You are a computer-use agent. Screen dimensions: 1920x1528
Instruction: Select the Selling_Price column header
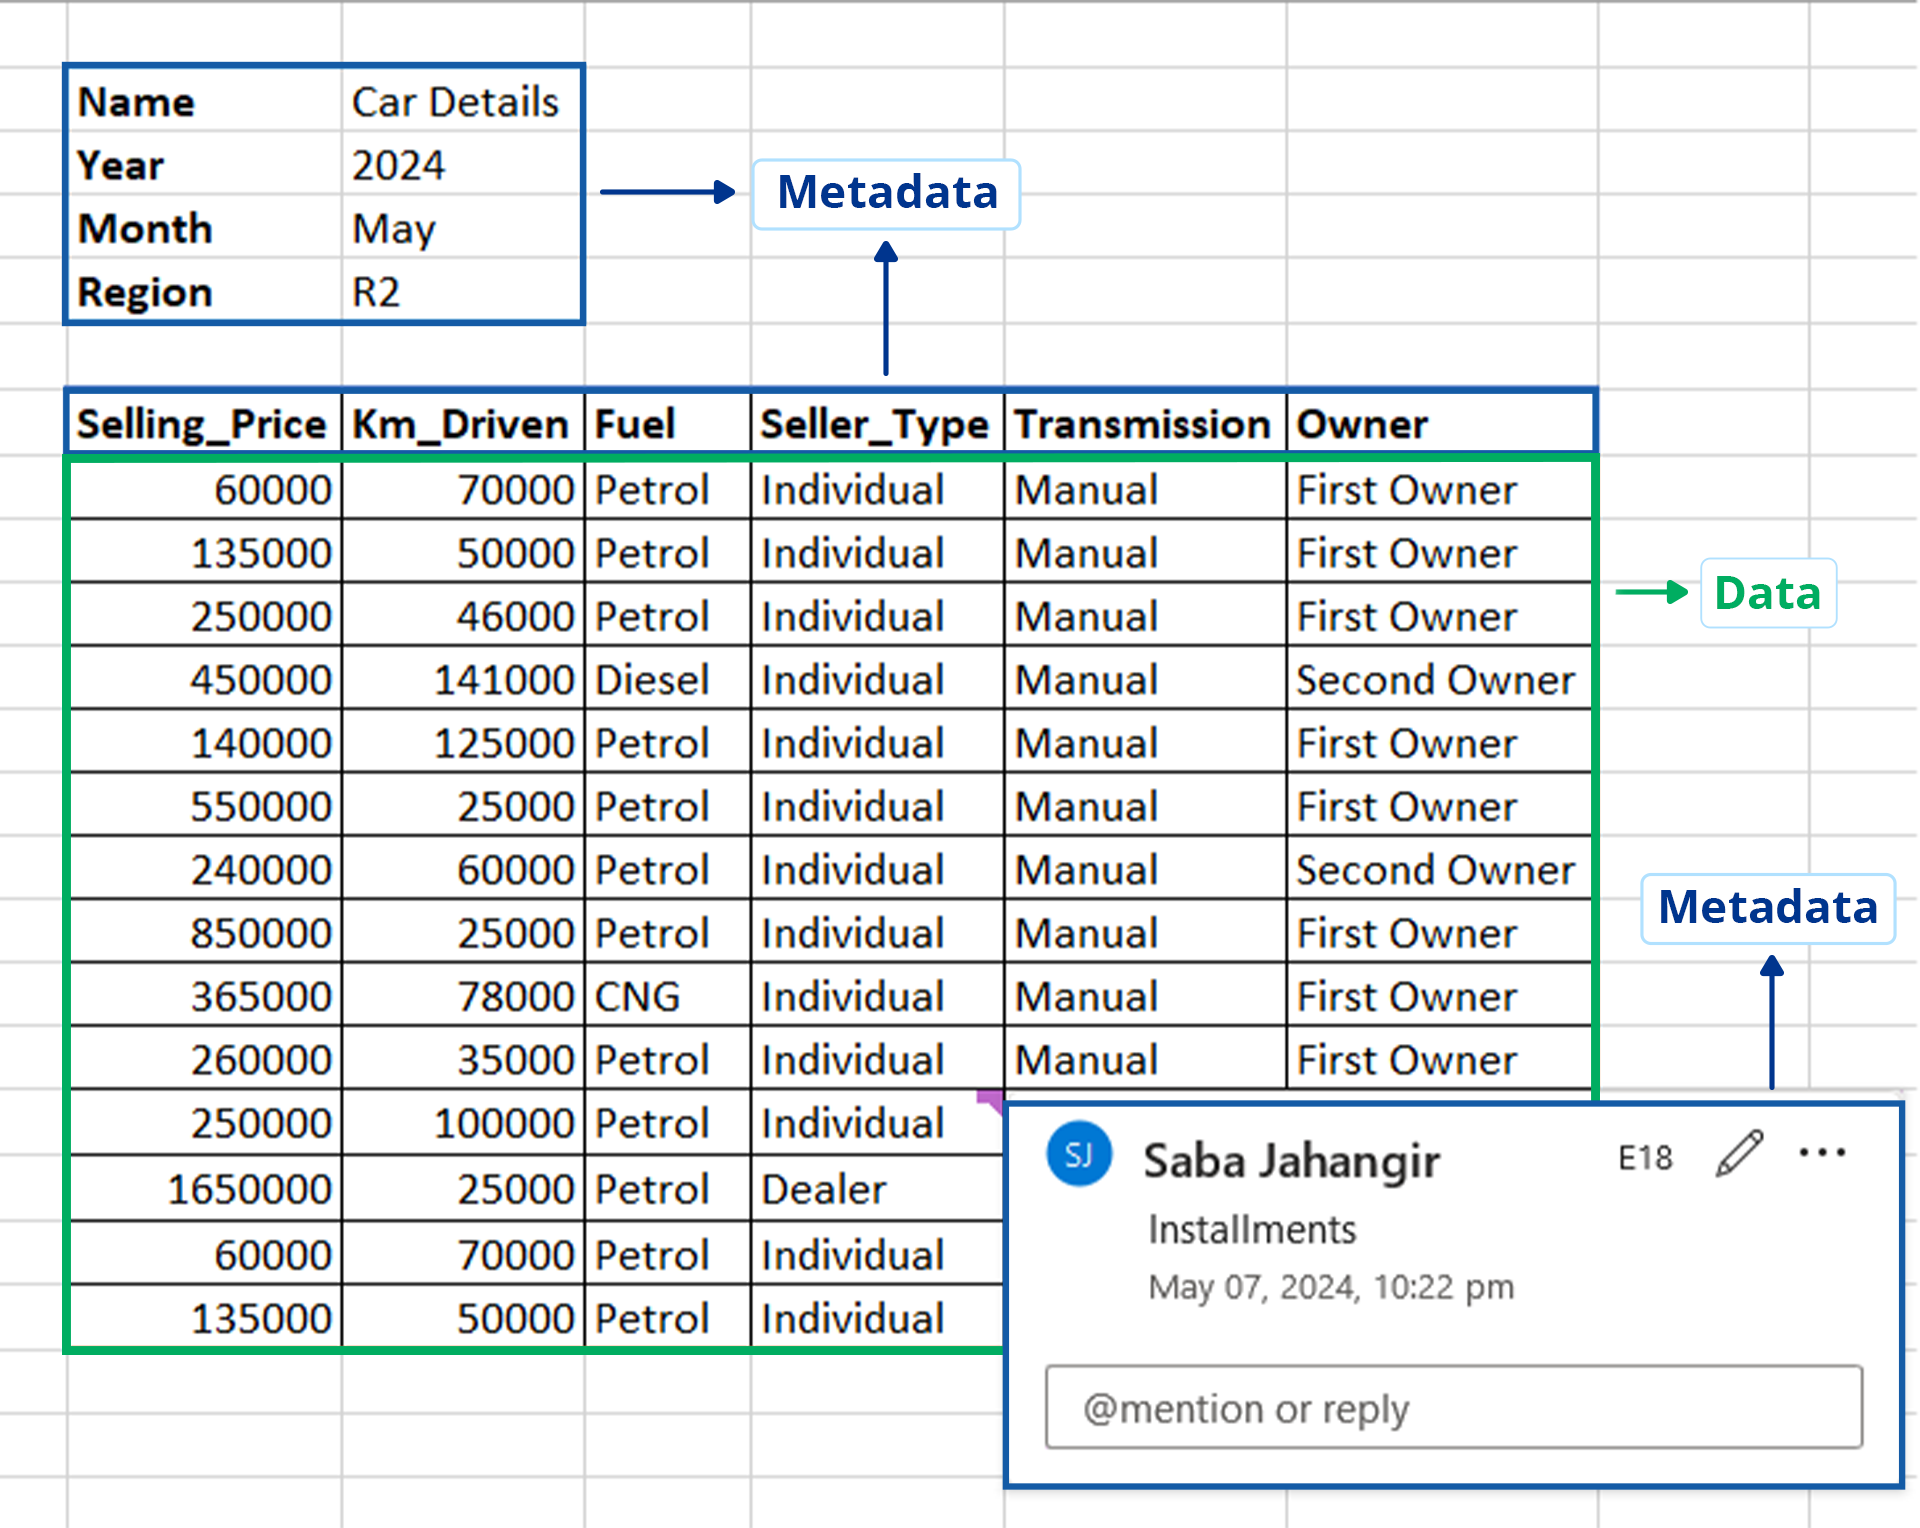tap(202, 423)
